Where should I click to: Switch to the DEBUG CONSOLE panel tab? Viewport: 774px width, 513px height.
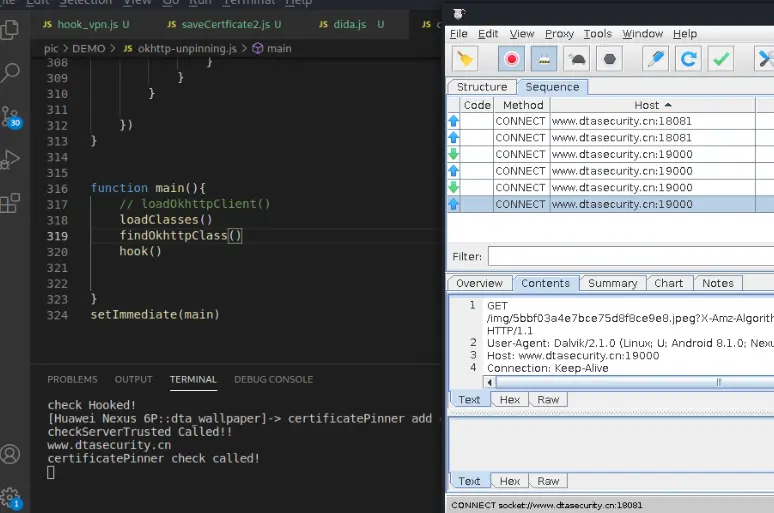tap(273, 379)
